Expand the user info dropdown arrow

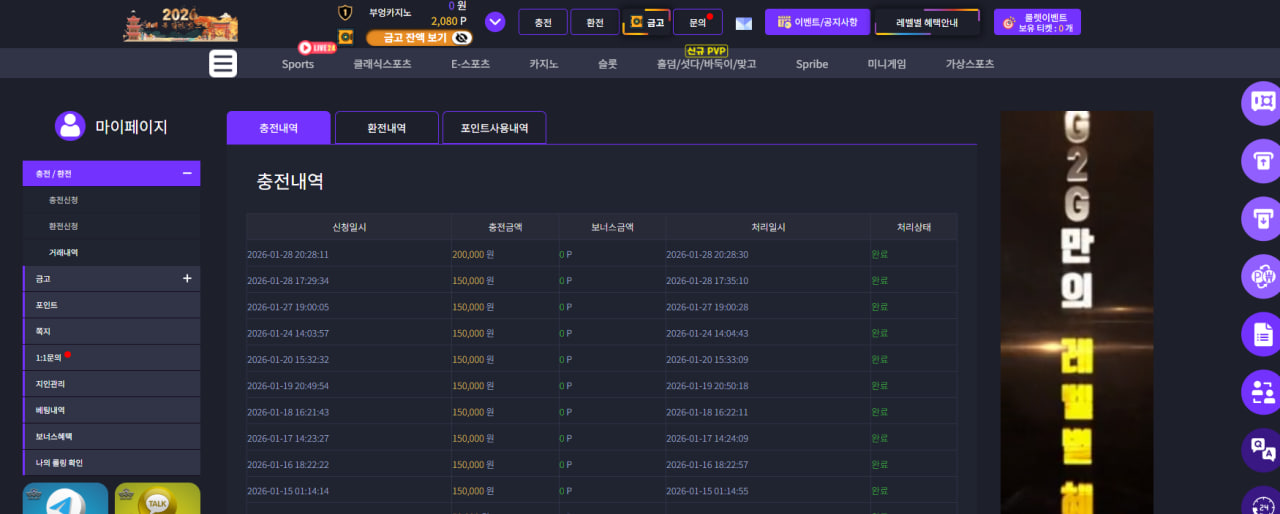click(x=495, y=22)
